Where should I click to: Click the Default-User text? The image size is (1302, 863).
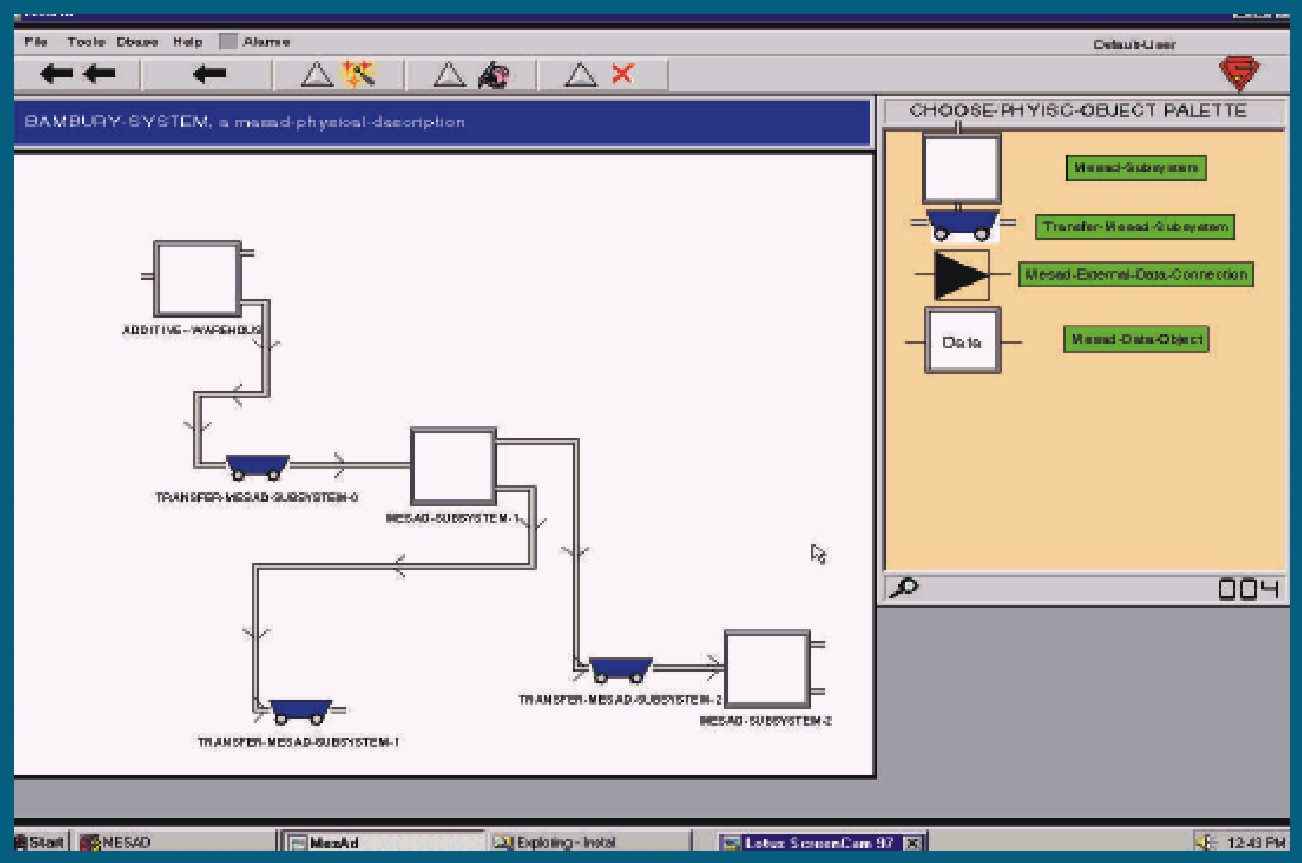pyautogui.click(x=1135, y=44)
